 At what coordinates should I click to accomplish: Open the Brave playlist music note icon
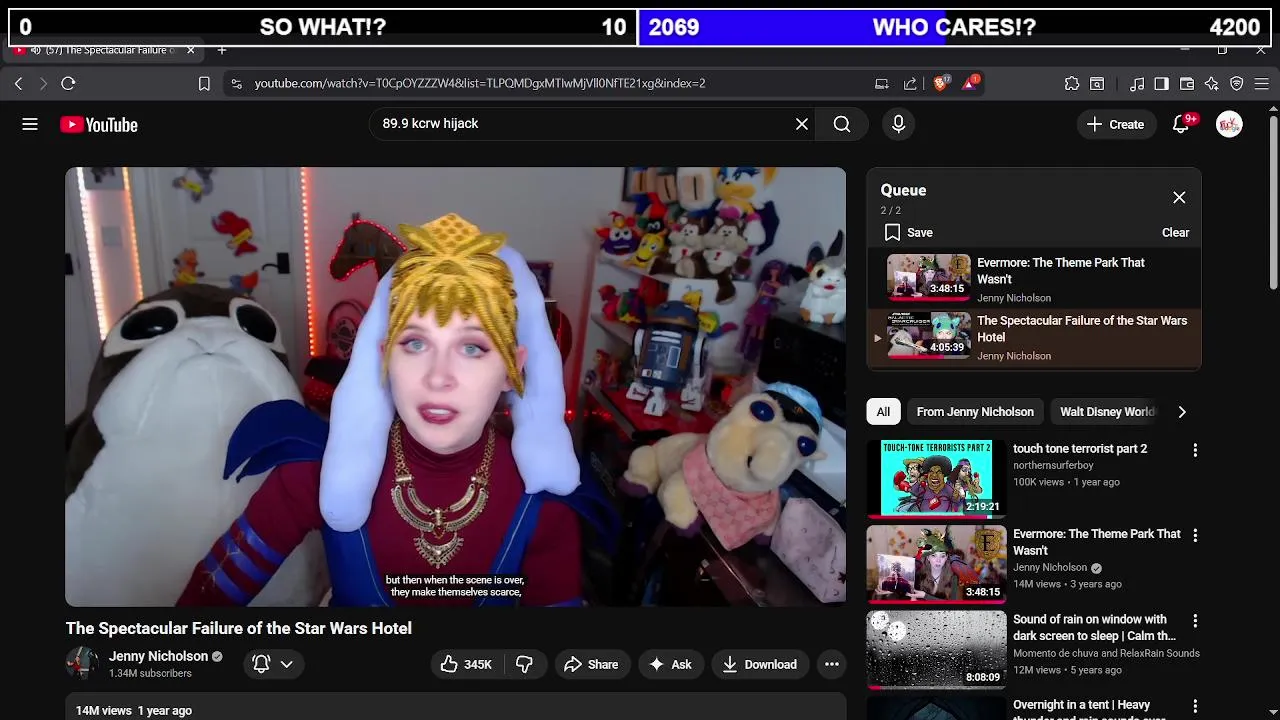1137,84
